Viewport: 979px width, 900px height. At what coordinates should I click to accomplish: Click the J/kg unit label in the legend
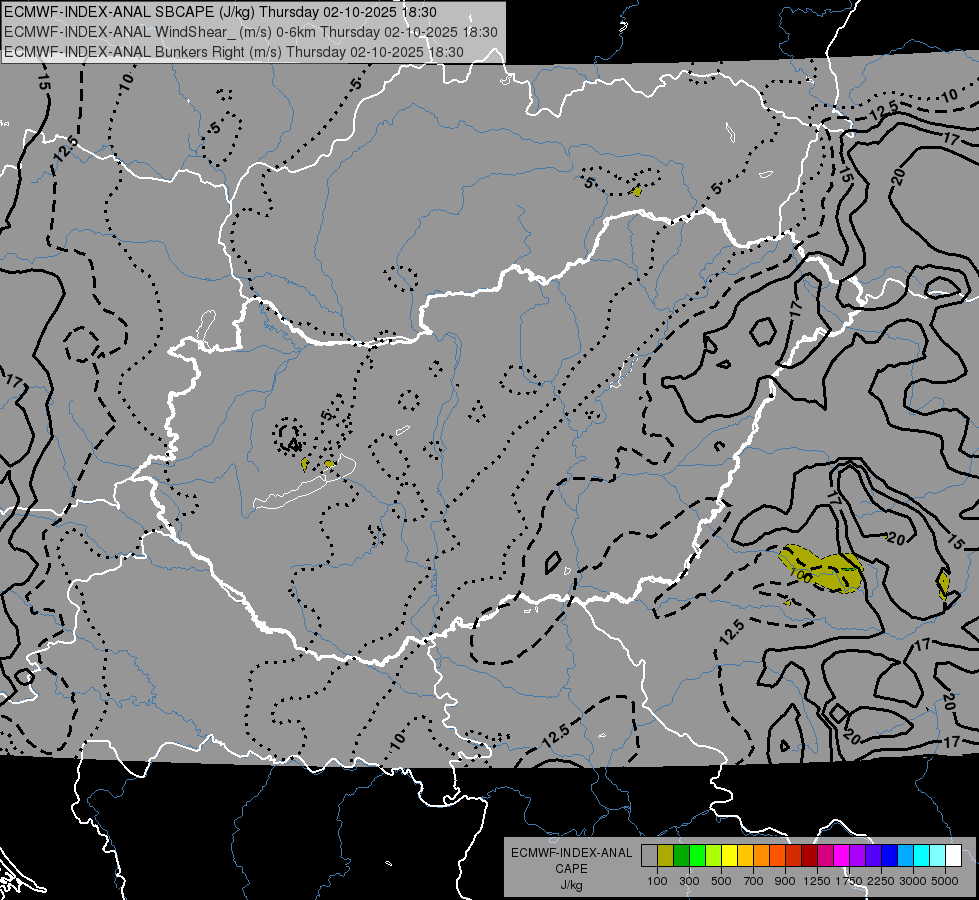[x=571, y=885]
